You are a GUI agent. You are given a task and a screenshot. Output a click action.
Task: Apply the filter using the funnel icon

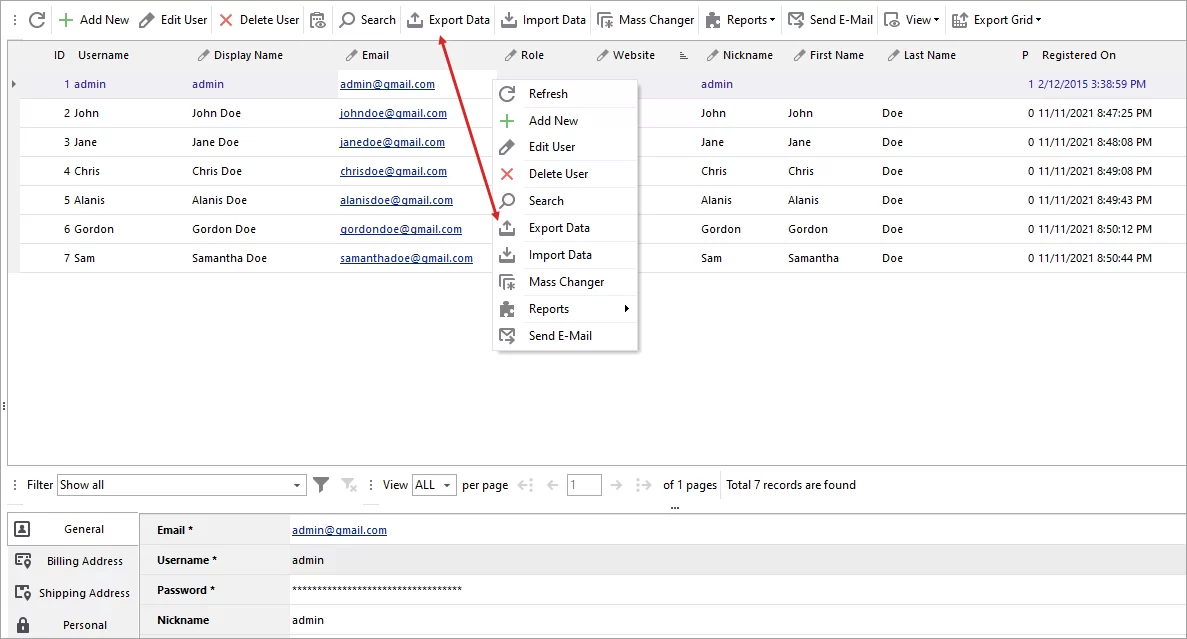[320, 484]
